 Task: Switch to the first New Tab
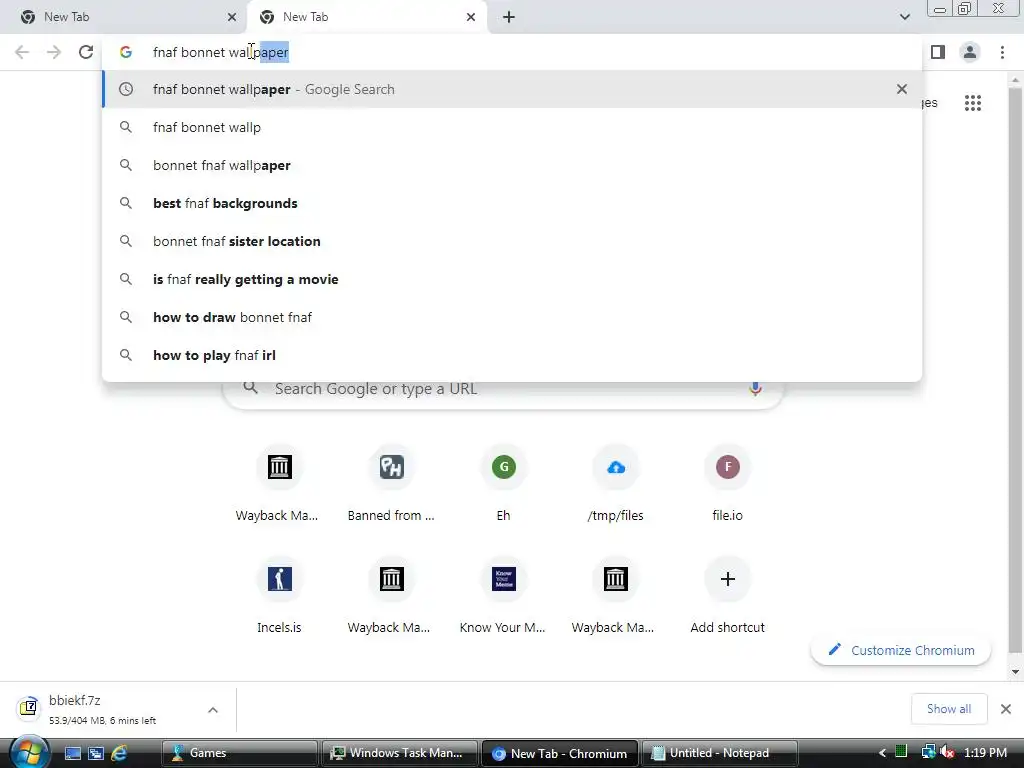click(124, 17)
